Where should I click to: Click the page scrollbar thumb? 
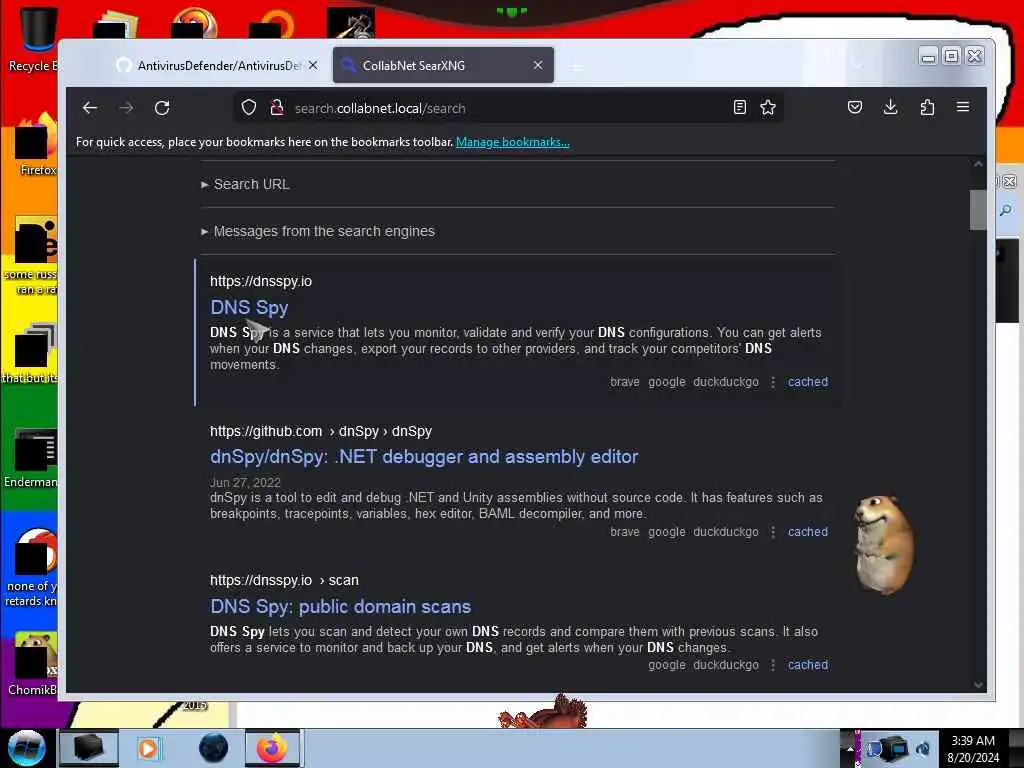coord(978,210)
